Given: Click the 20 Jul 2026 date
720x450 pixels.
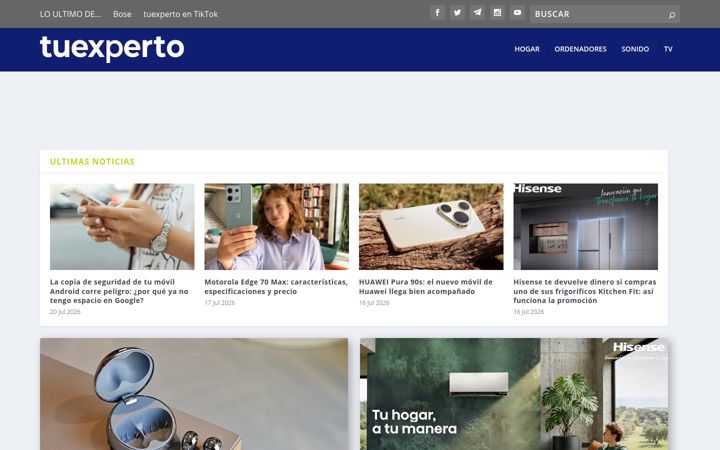Looking at the screenshot, I should [65, 312].
